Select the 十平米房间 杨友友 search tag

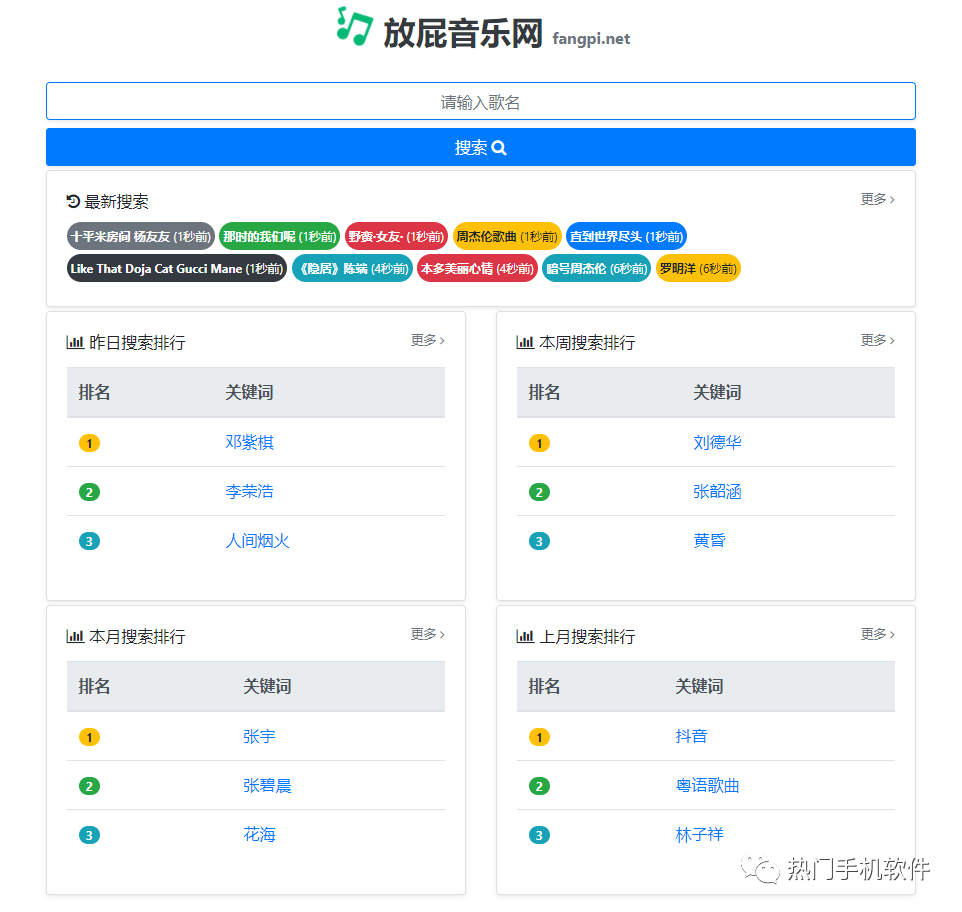tap(140, 237)
